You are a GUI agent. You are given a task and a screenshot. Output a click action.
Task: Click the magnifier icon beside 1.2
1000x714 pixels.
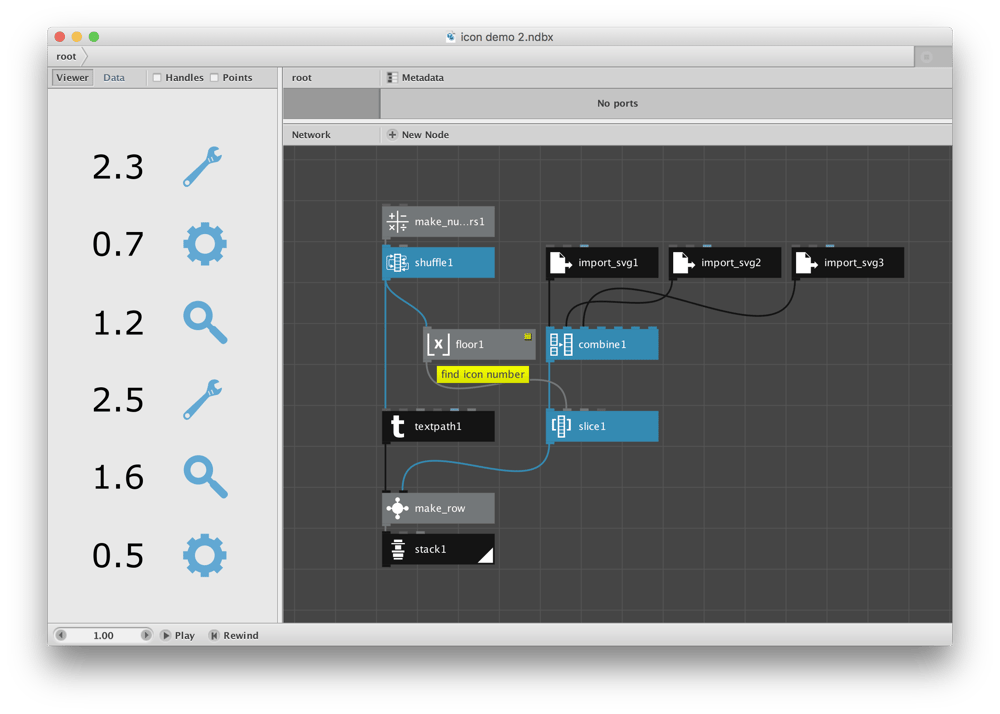[205, 322]
